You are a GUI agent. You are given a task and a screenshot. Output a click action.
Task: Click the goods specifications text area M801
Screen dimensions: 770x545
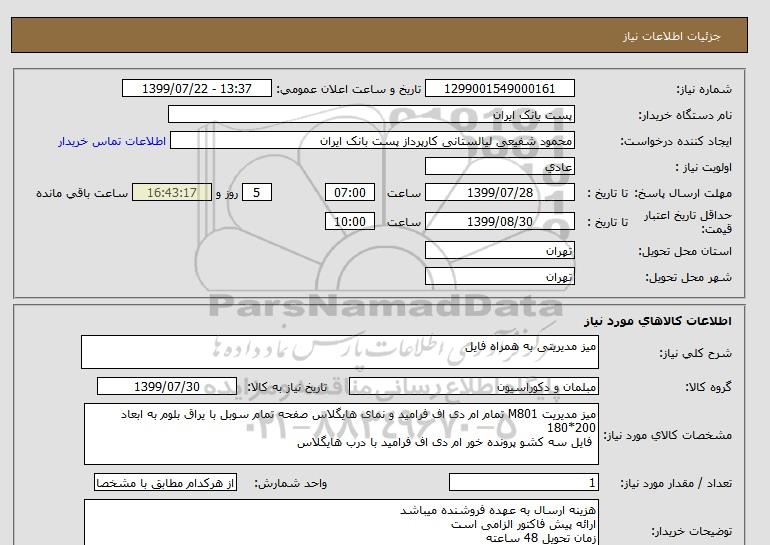[341, 434]
